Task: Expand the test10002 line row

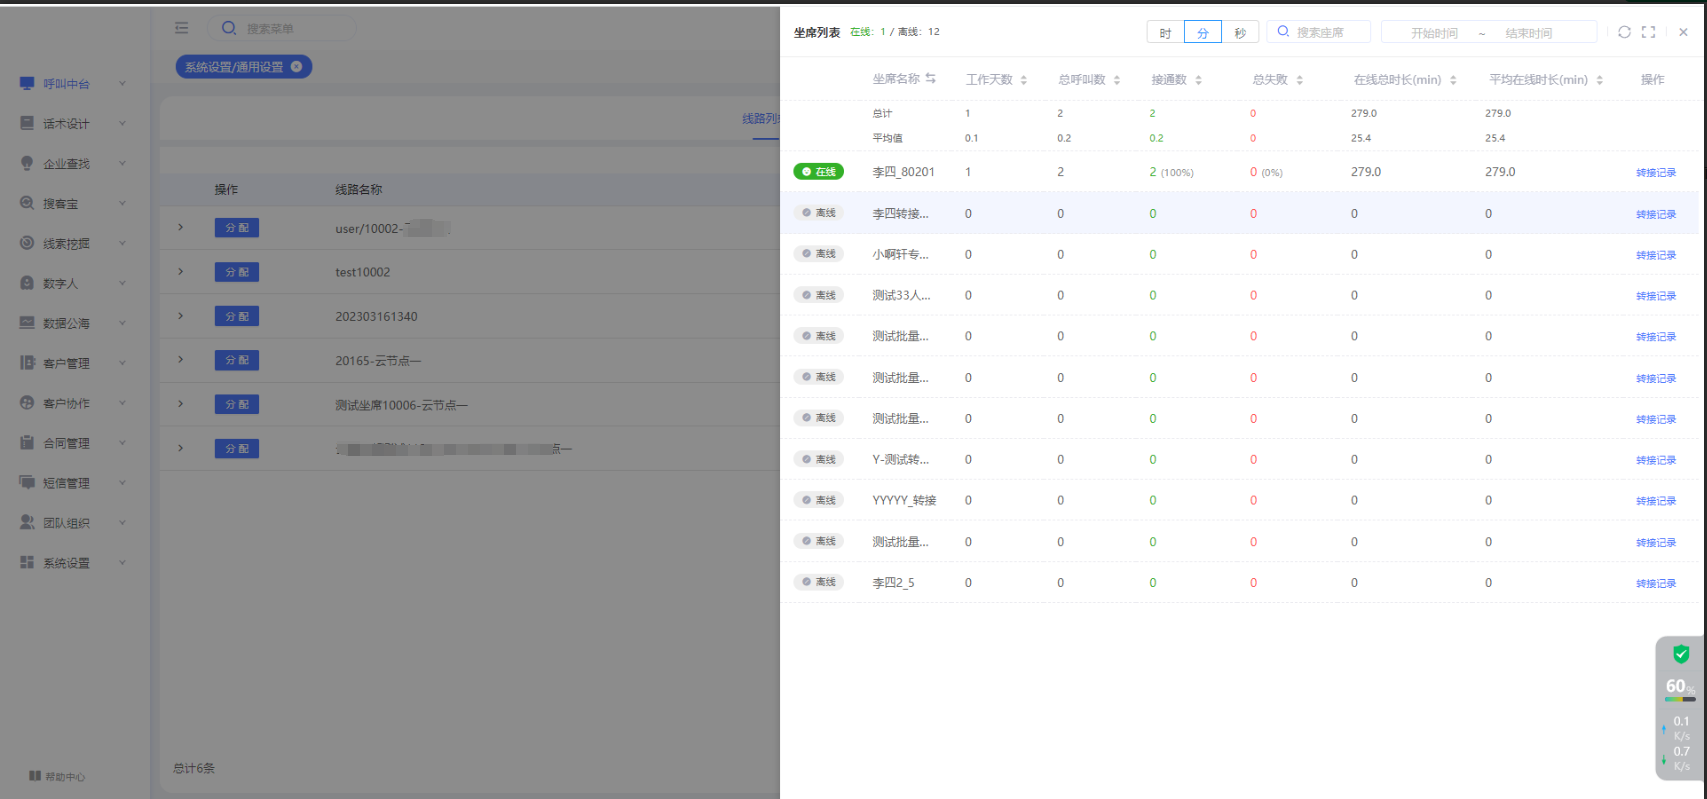Action: [x=181, y=272]
